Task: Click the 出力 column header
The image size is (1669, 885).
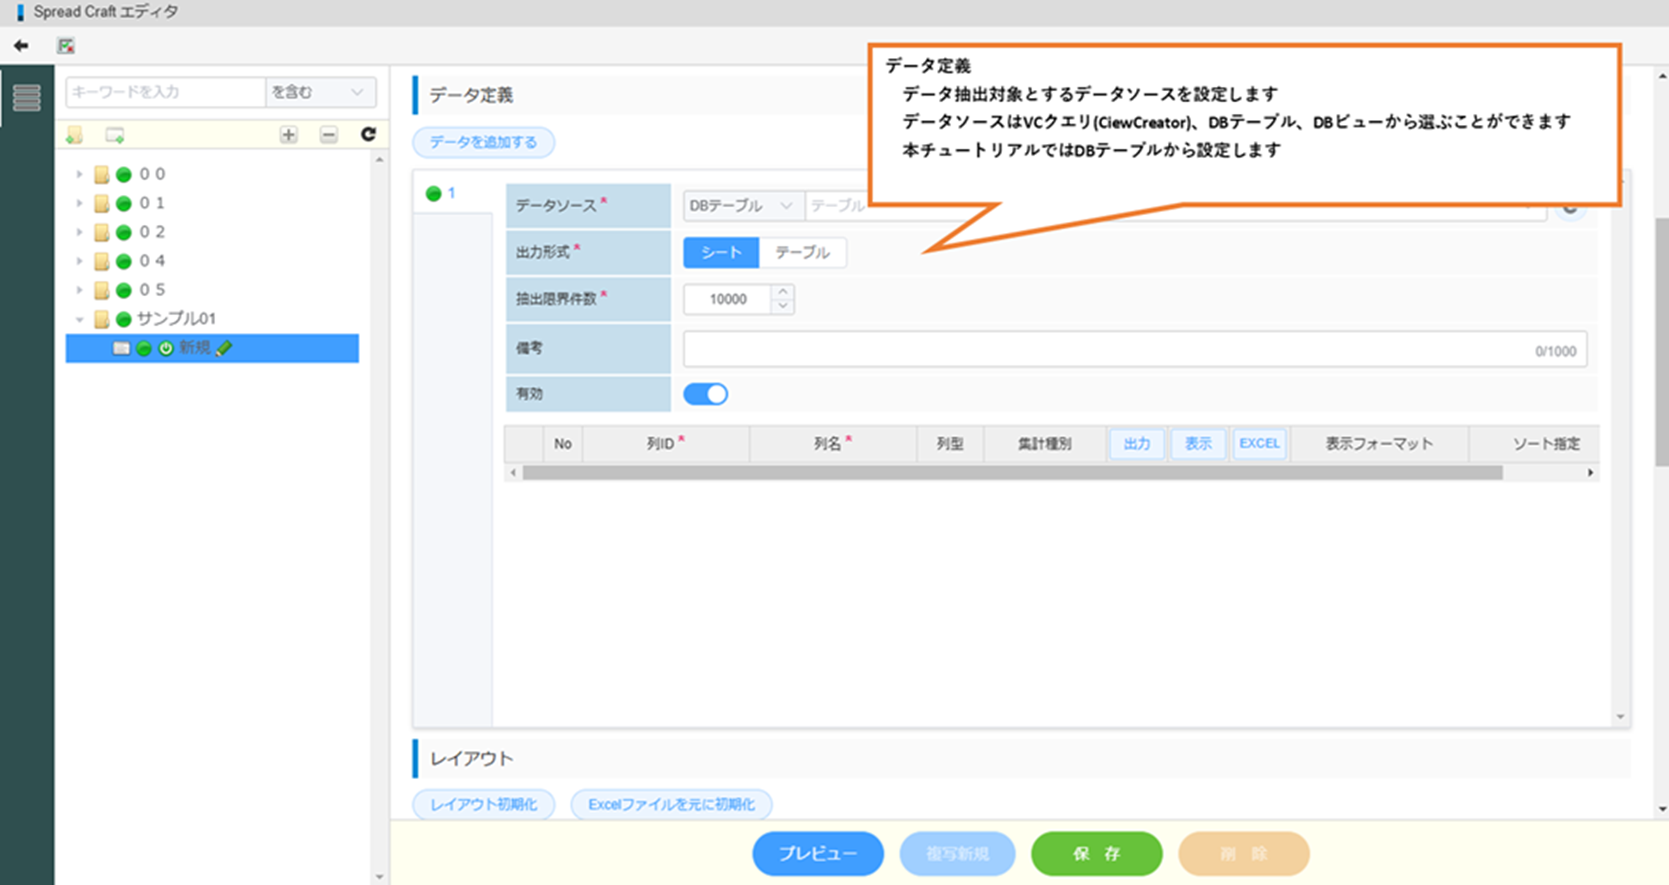Action: pyautogui.click(x=1136, y=443)
